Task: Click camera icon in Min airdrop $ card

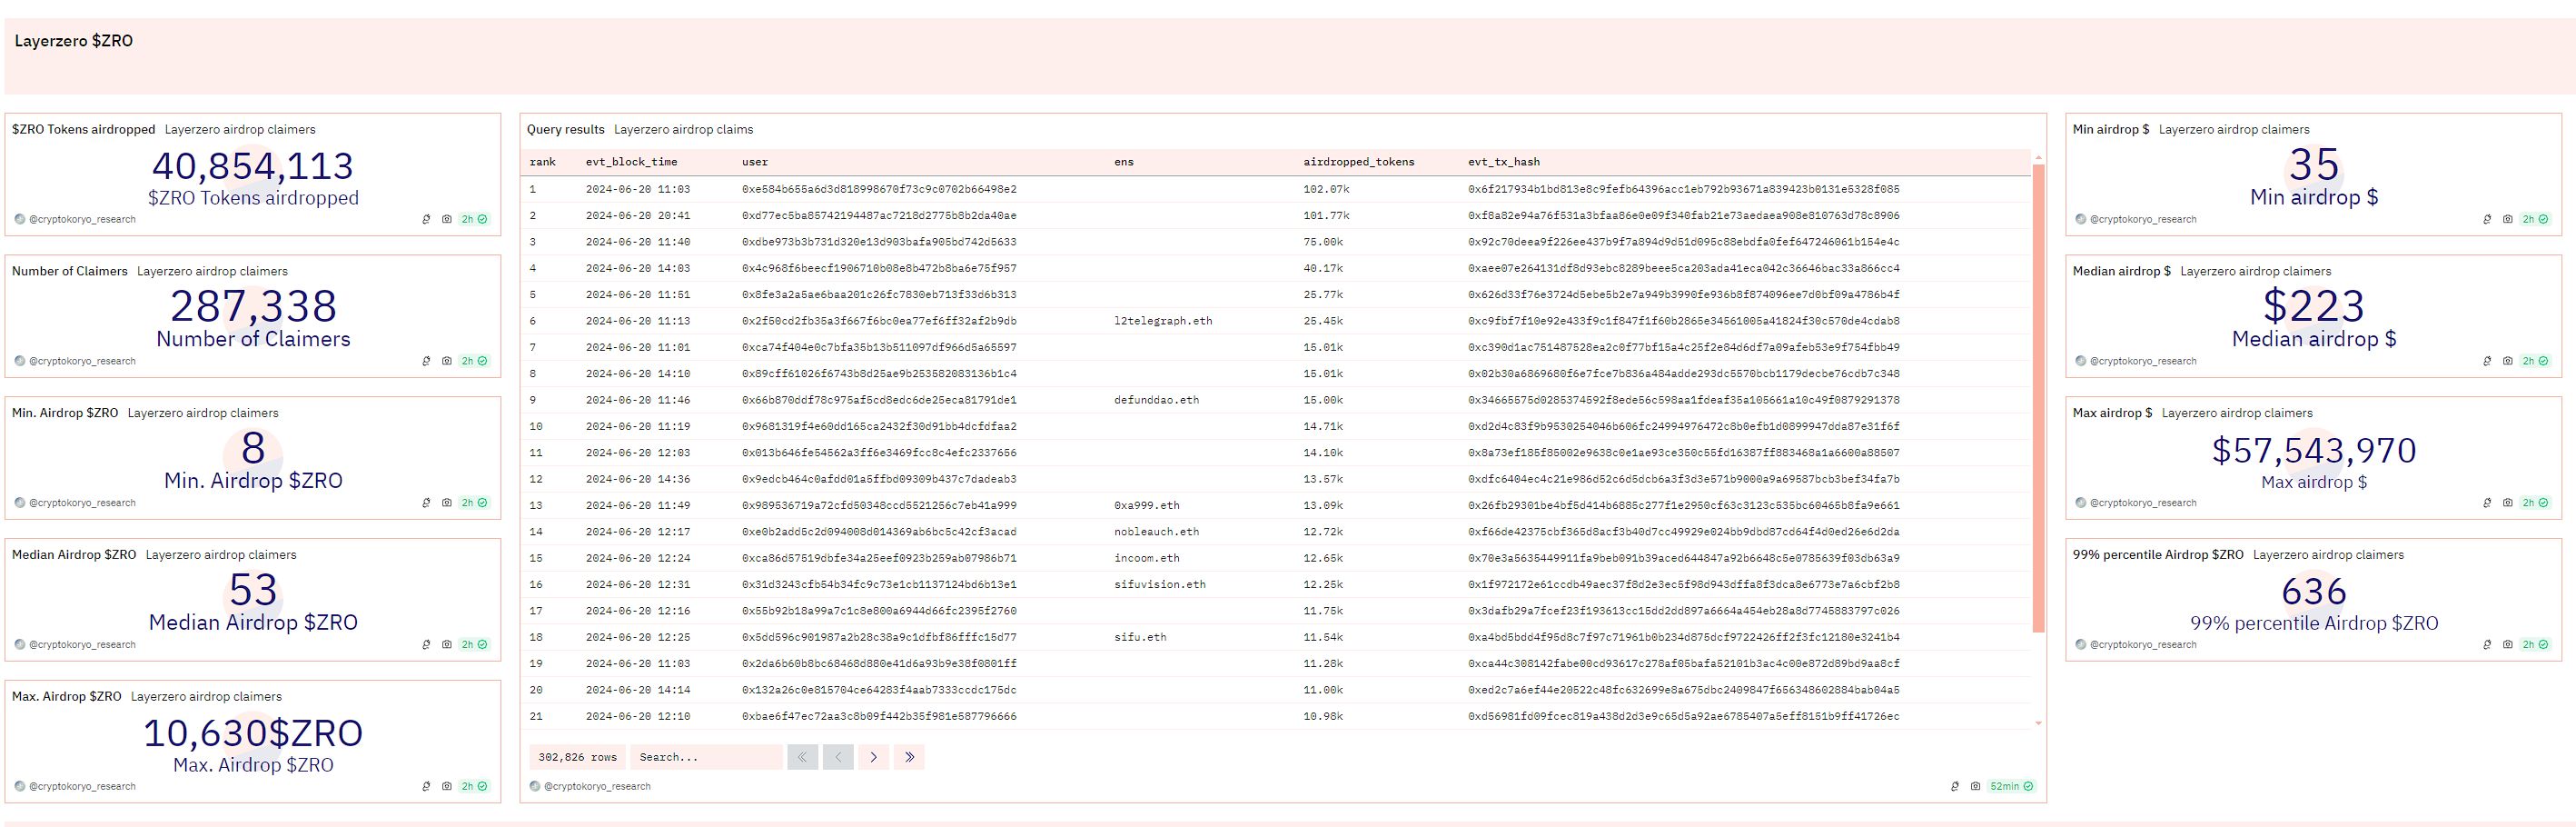Action: pos(2507,219)
